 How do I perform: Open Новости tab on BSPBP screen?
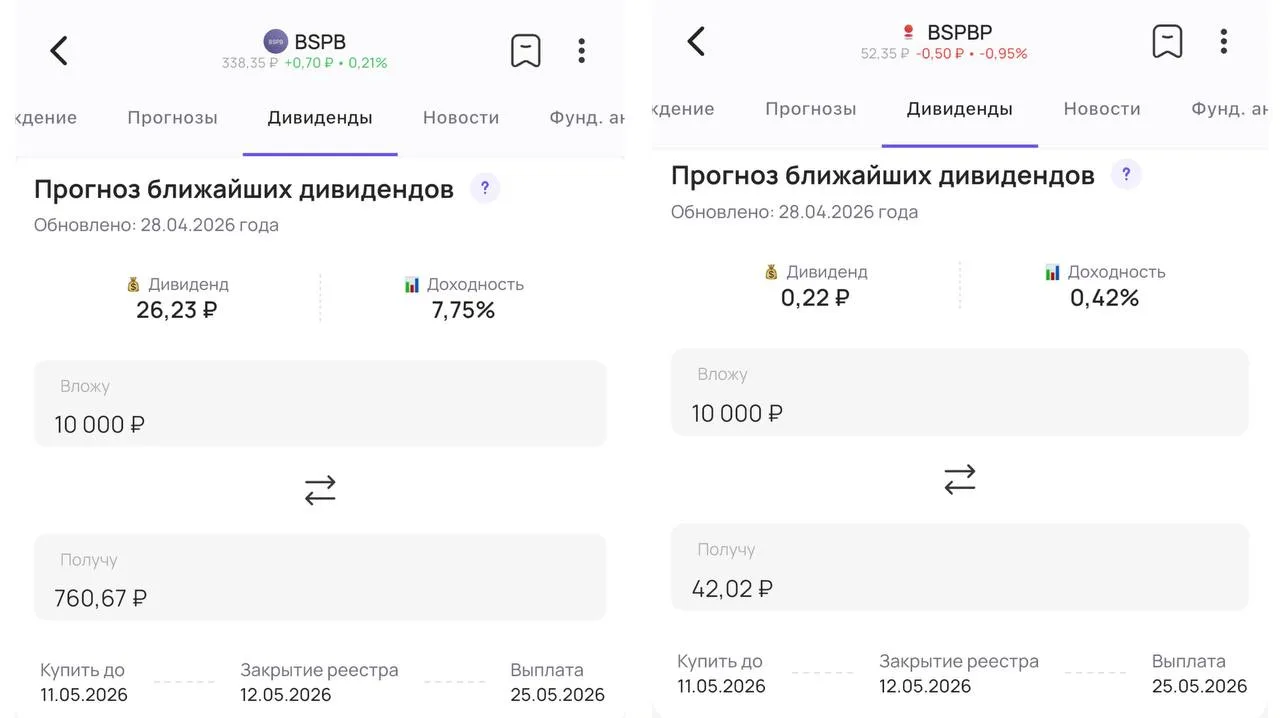[x=1102, y=109]
